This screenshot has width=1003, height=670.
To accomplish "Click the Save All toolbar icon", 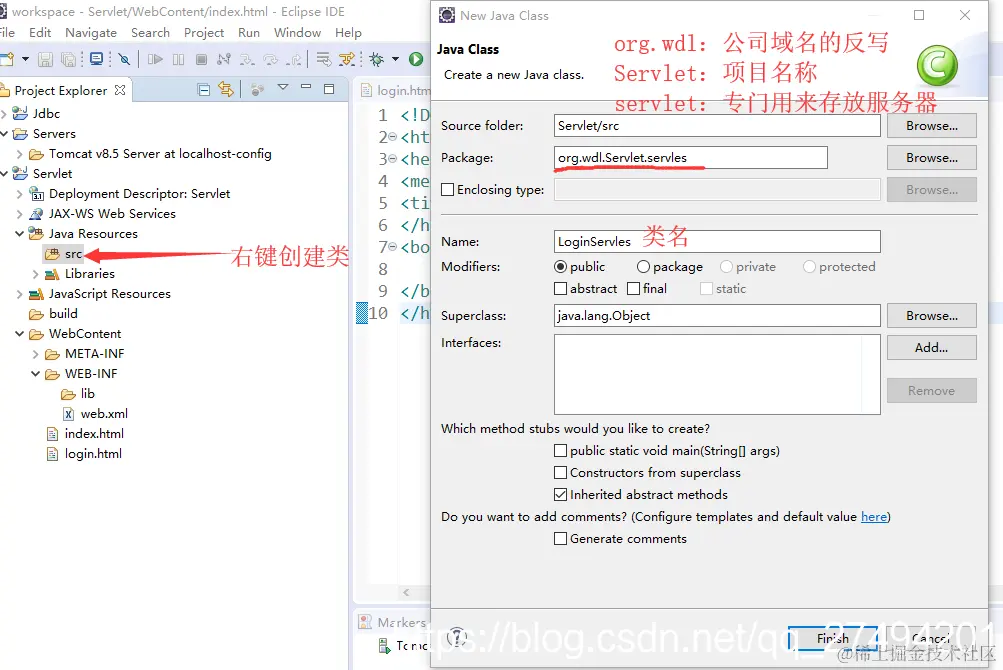I will click(68, 60).
